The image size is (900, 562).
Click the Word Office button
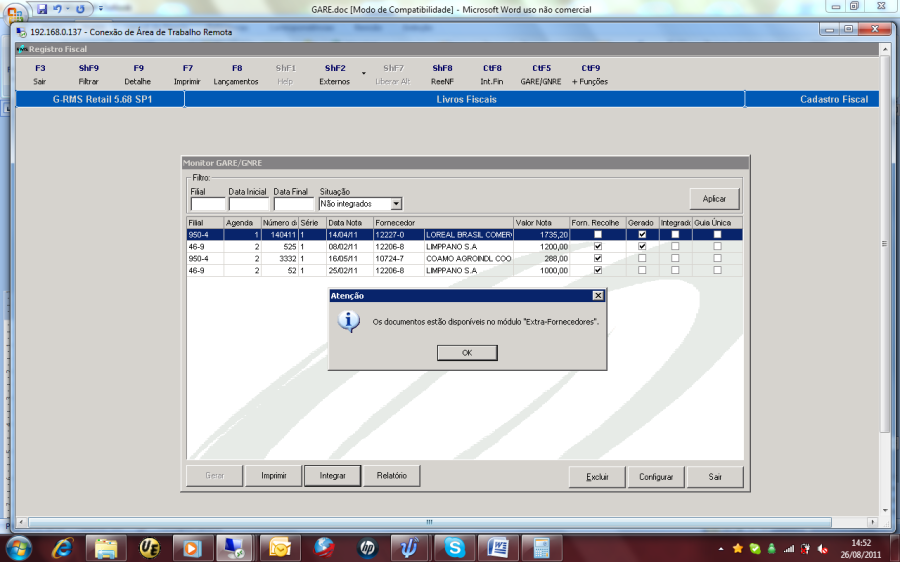click(14, 13)
